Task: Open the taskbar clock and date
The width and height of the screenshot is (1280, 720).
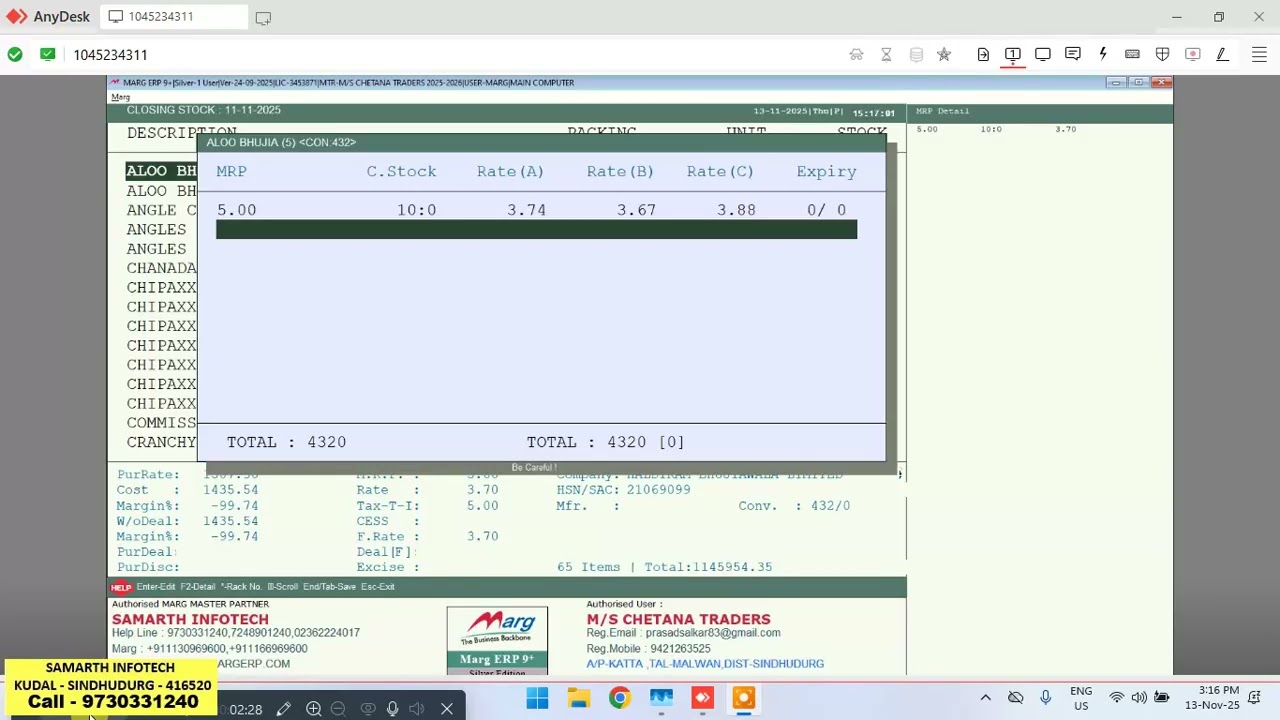Action: pos(1212,698)
